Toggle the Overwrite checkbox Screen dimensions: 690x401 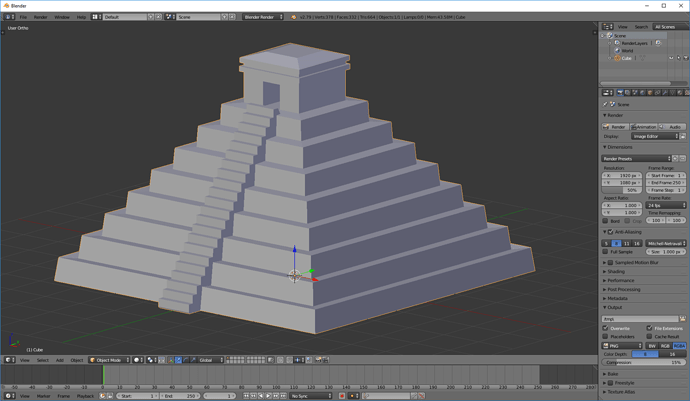pyautogui.click(x=606, y=328)
